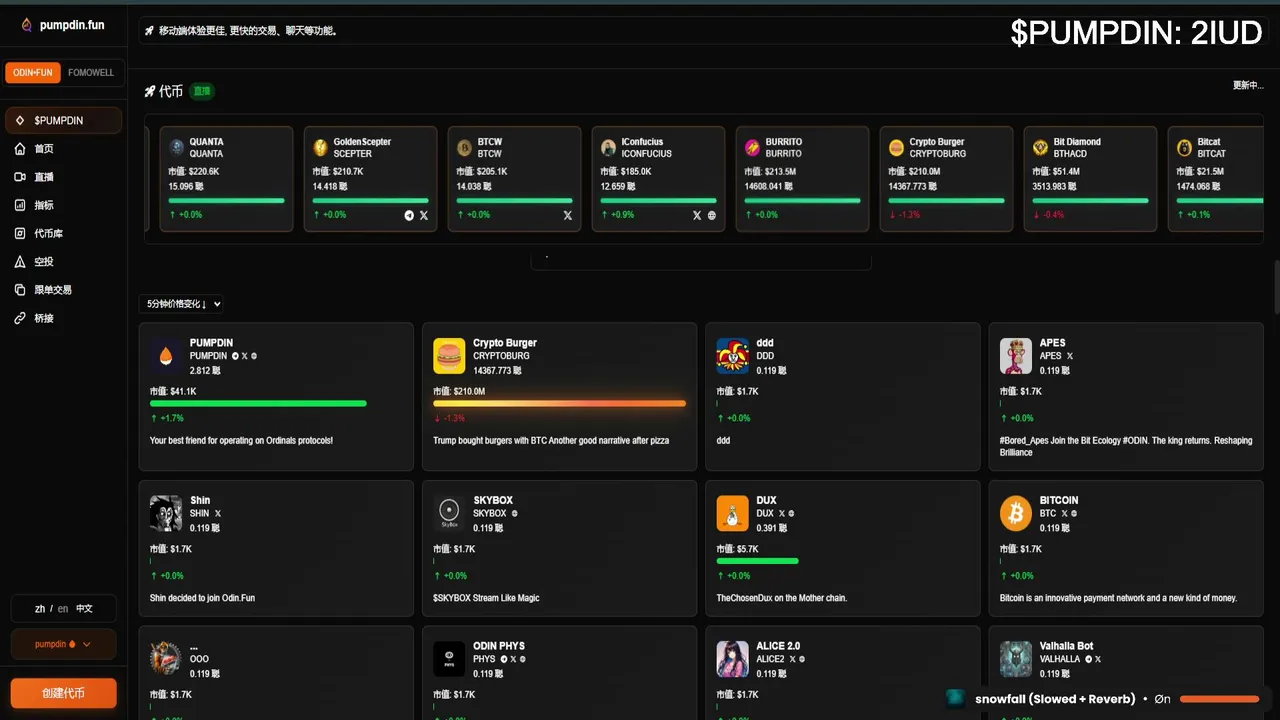Switch to the ODIN•FUN platform toggle
This screenshot has height=720, width=1280.
pyautogui.click(x=33, y=73)
